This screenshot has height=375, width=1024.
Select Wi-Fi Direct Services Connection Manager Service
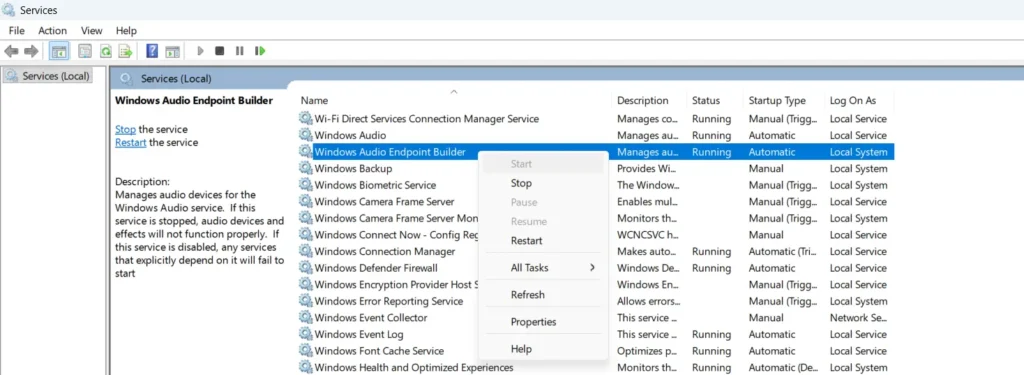(x=596, y=119)
